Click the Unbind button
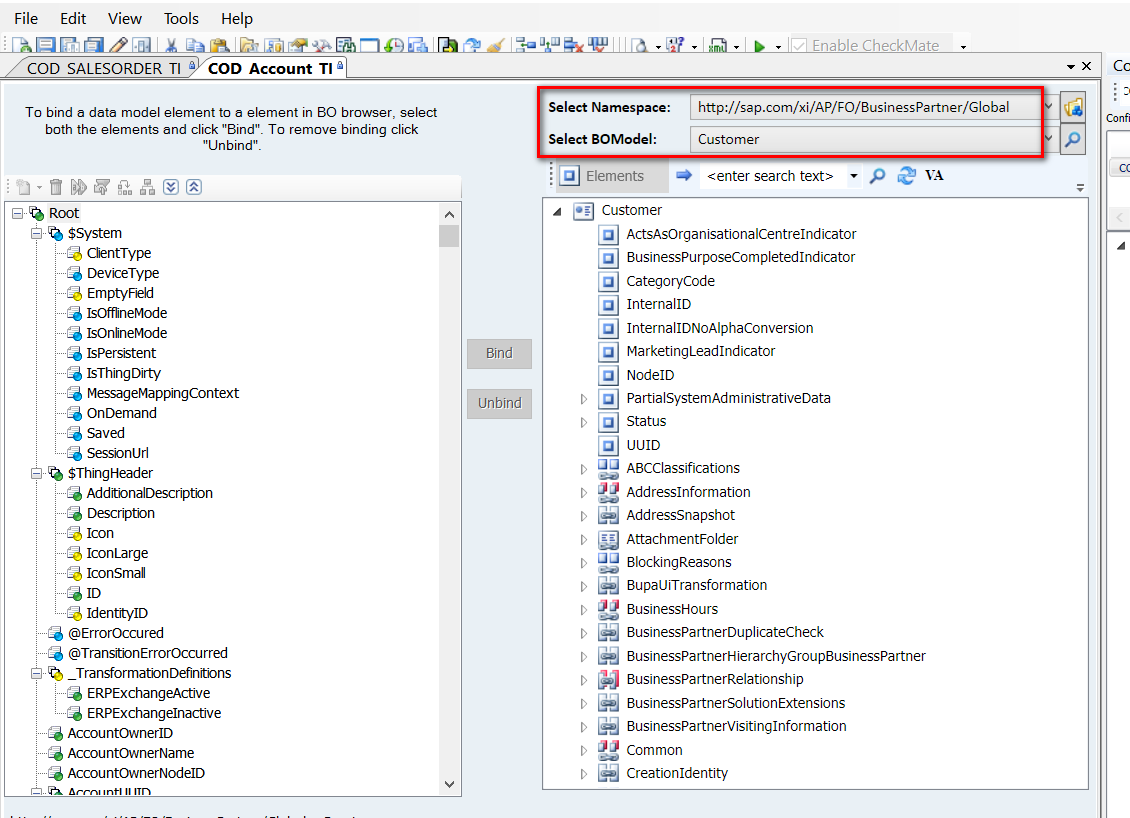Image resolution: width=1130 pixels, height=818 pixels. [x=499, y=403]
